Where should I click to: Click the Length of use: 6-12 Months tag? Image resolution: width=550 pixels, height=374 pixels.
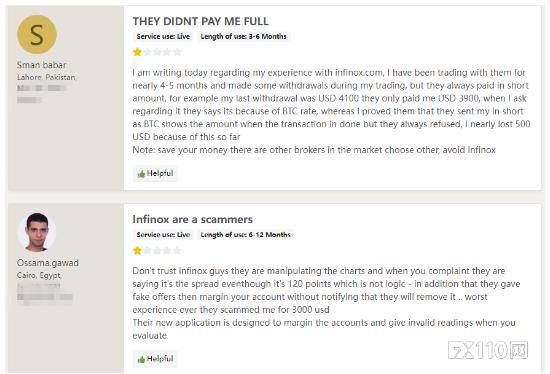click(x=246, y=235)
